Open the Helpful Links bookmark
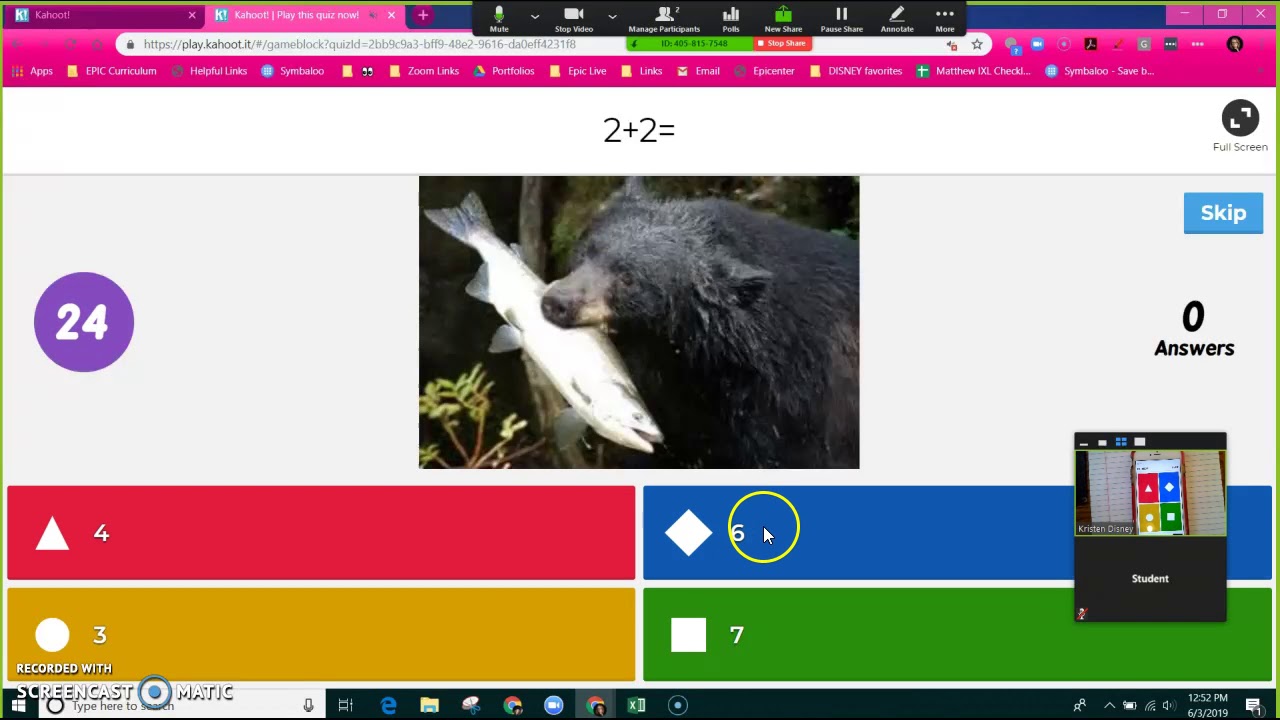 [209, 71]
